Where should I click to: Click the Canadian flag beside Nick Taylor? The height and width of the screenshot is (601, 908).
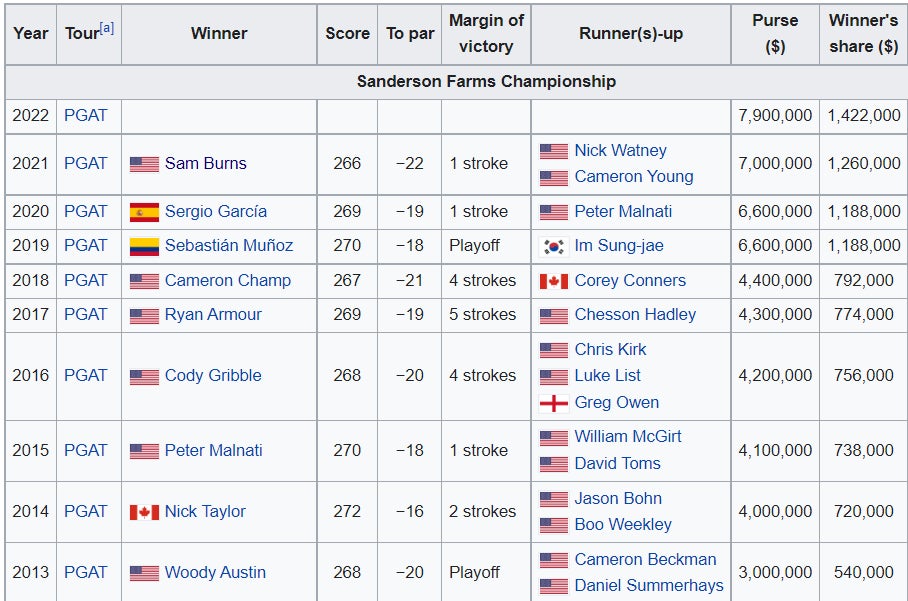tap(144, 512)
